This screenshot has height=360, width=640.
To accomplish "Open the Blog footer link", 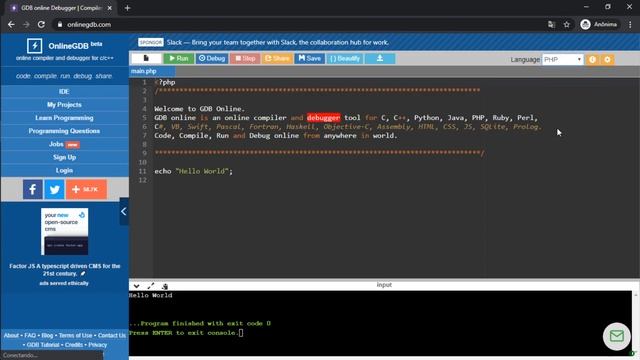I will click(x=47, y=336).
